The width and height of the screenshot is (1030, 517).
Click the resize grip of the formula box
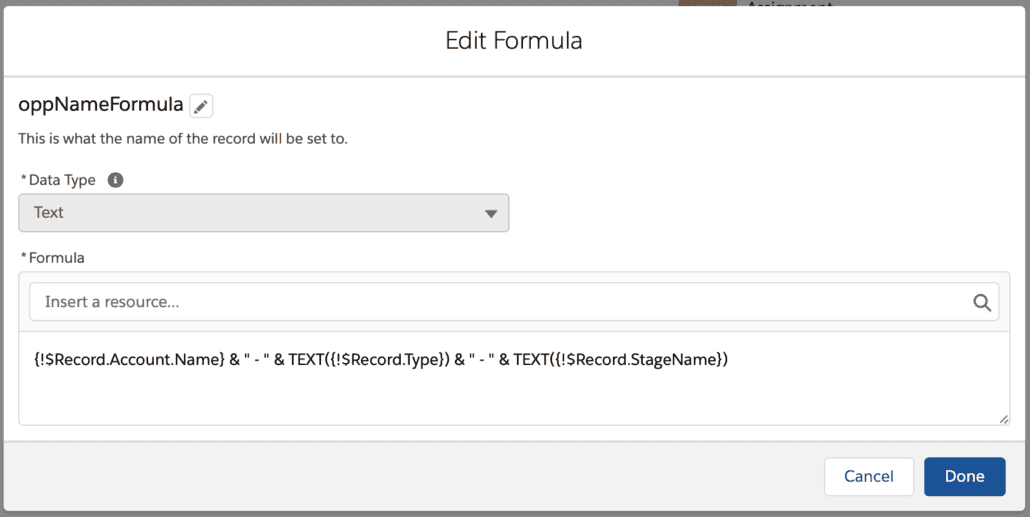coord(1003,418)
